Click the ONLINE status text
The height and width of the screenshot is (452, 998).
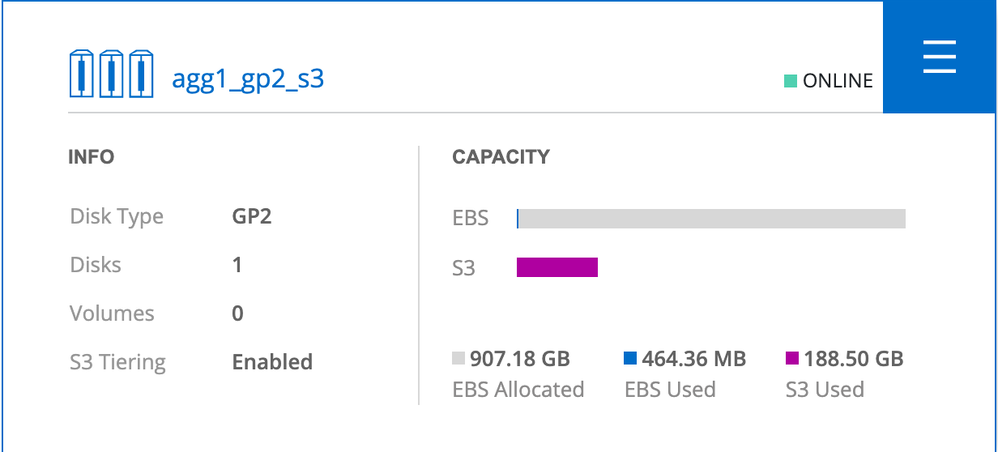click(838, 81)
